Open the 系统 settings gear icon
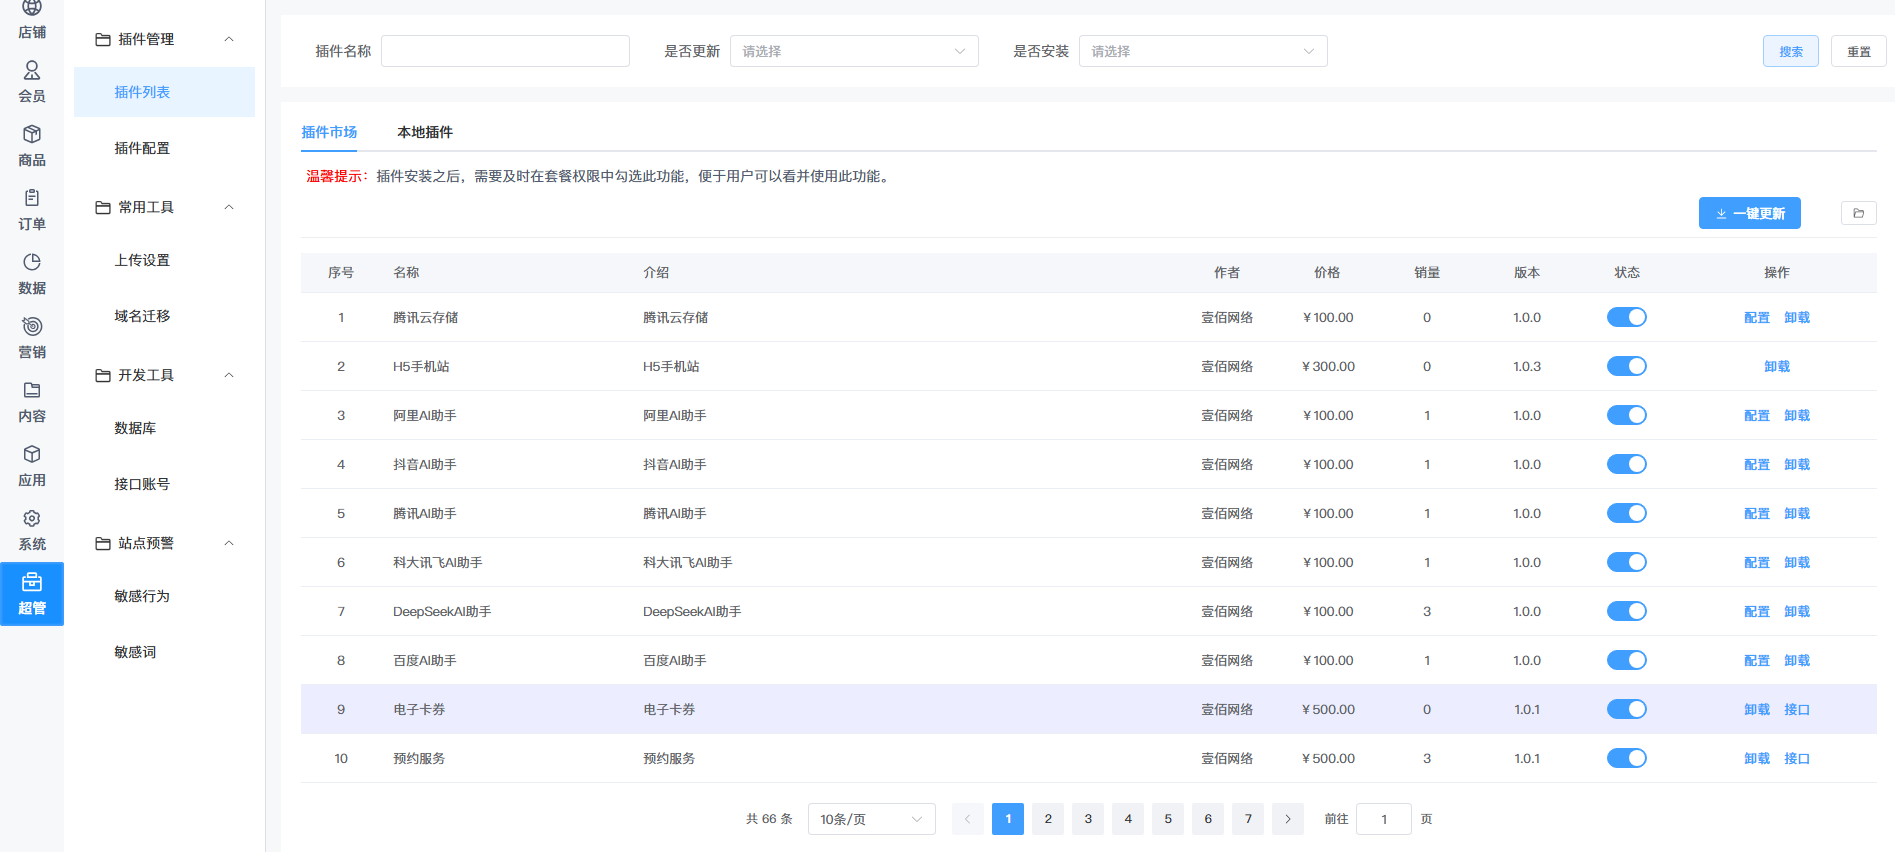The height and width of the screenshot is (852, 1895). point(32,518)
